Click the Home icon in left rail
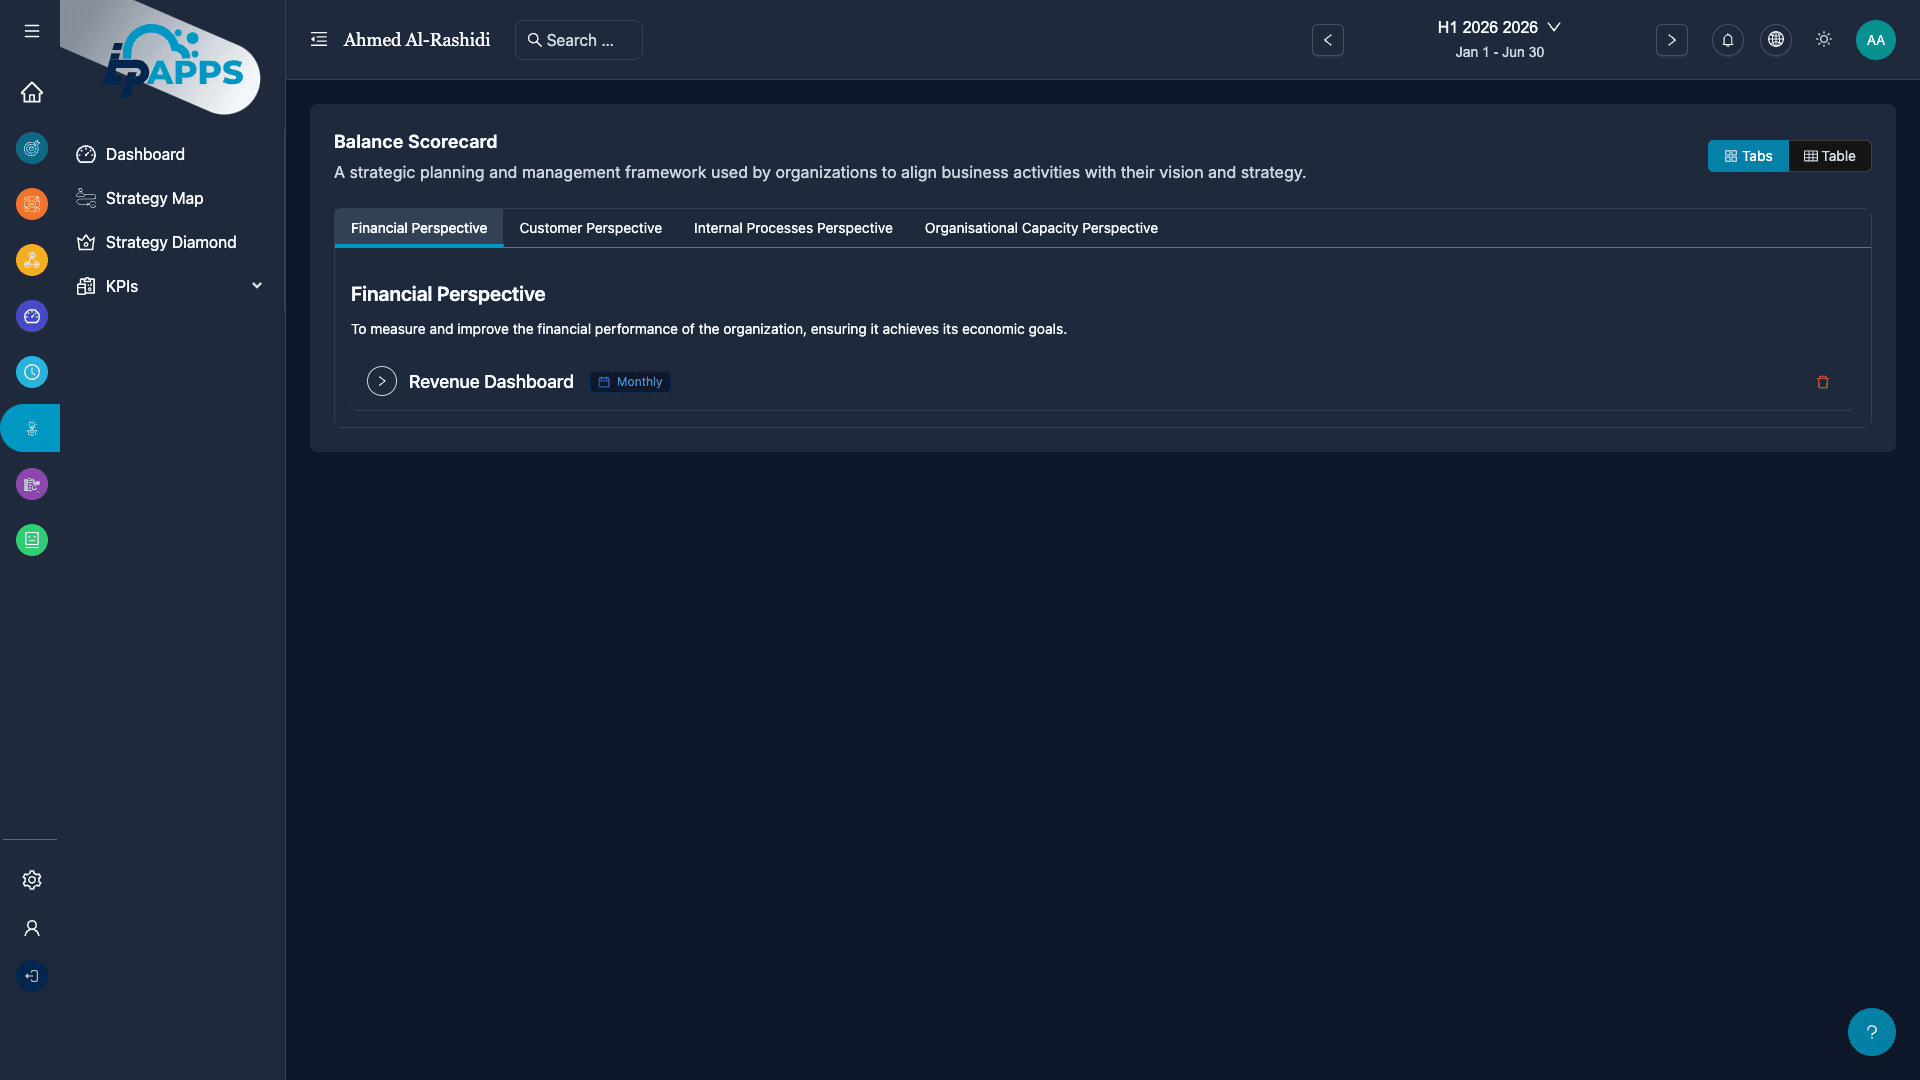The image size is (1920, 1080). coord(32,92)
